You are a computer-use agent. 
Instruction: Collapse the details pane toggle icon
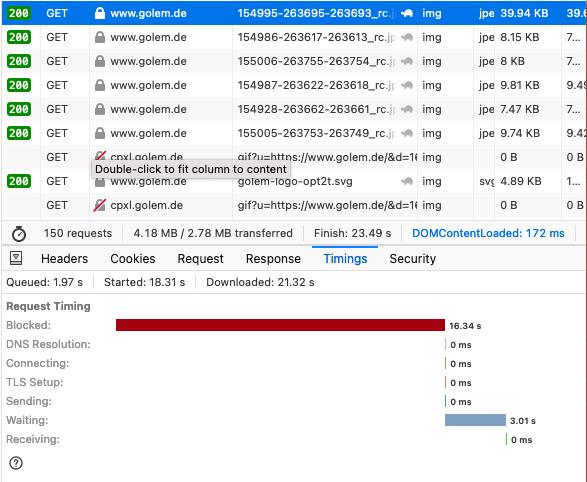pos(16,258)
